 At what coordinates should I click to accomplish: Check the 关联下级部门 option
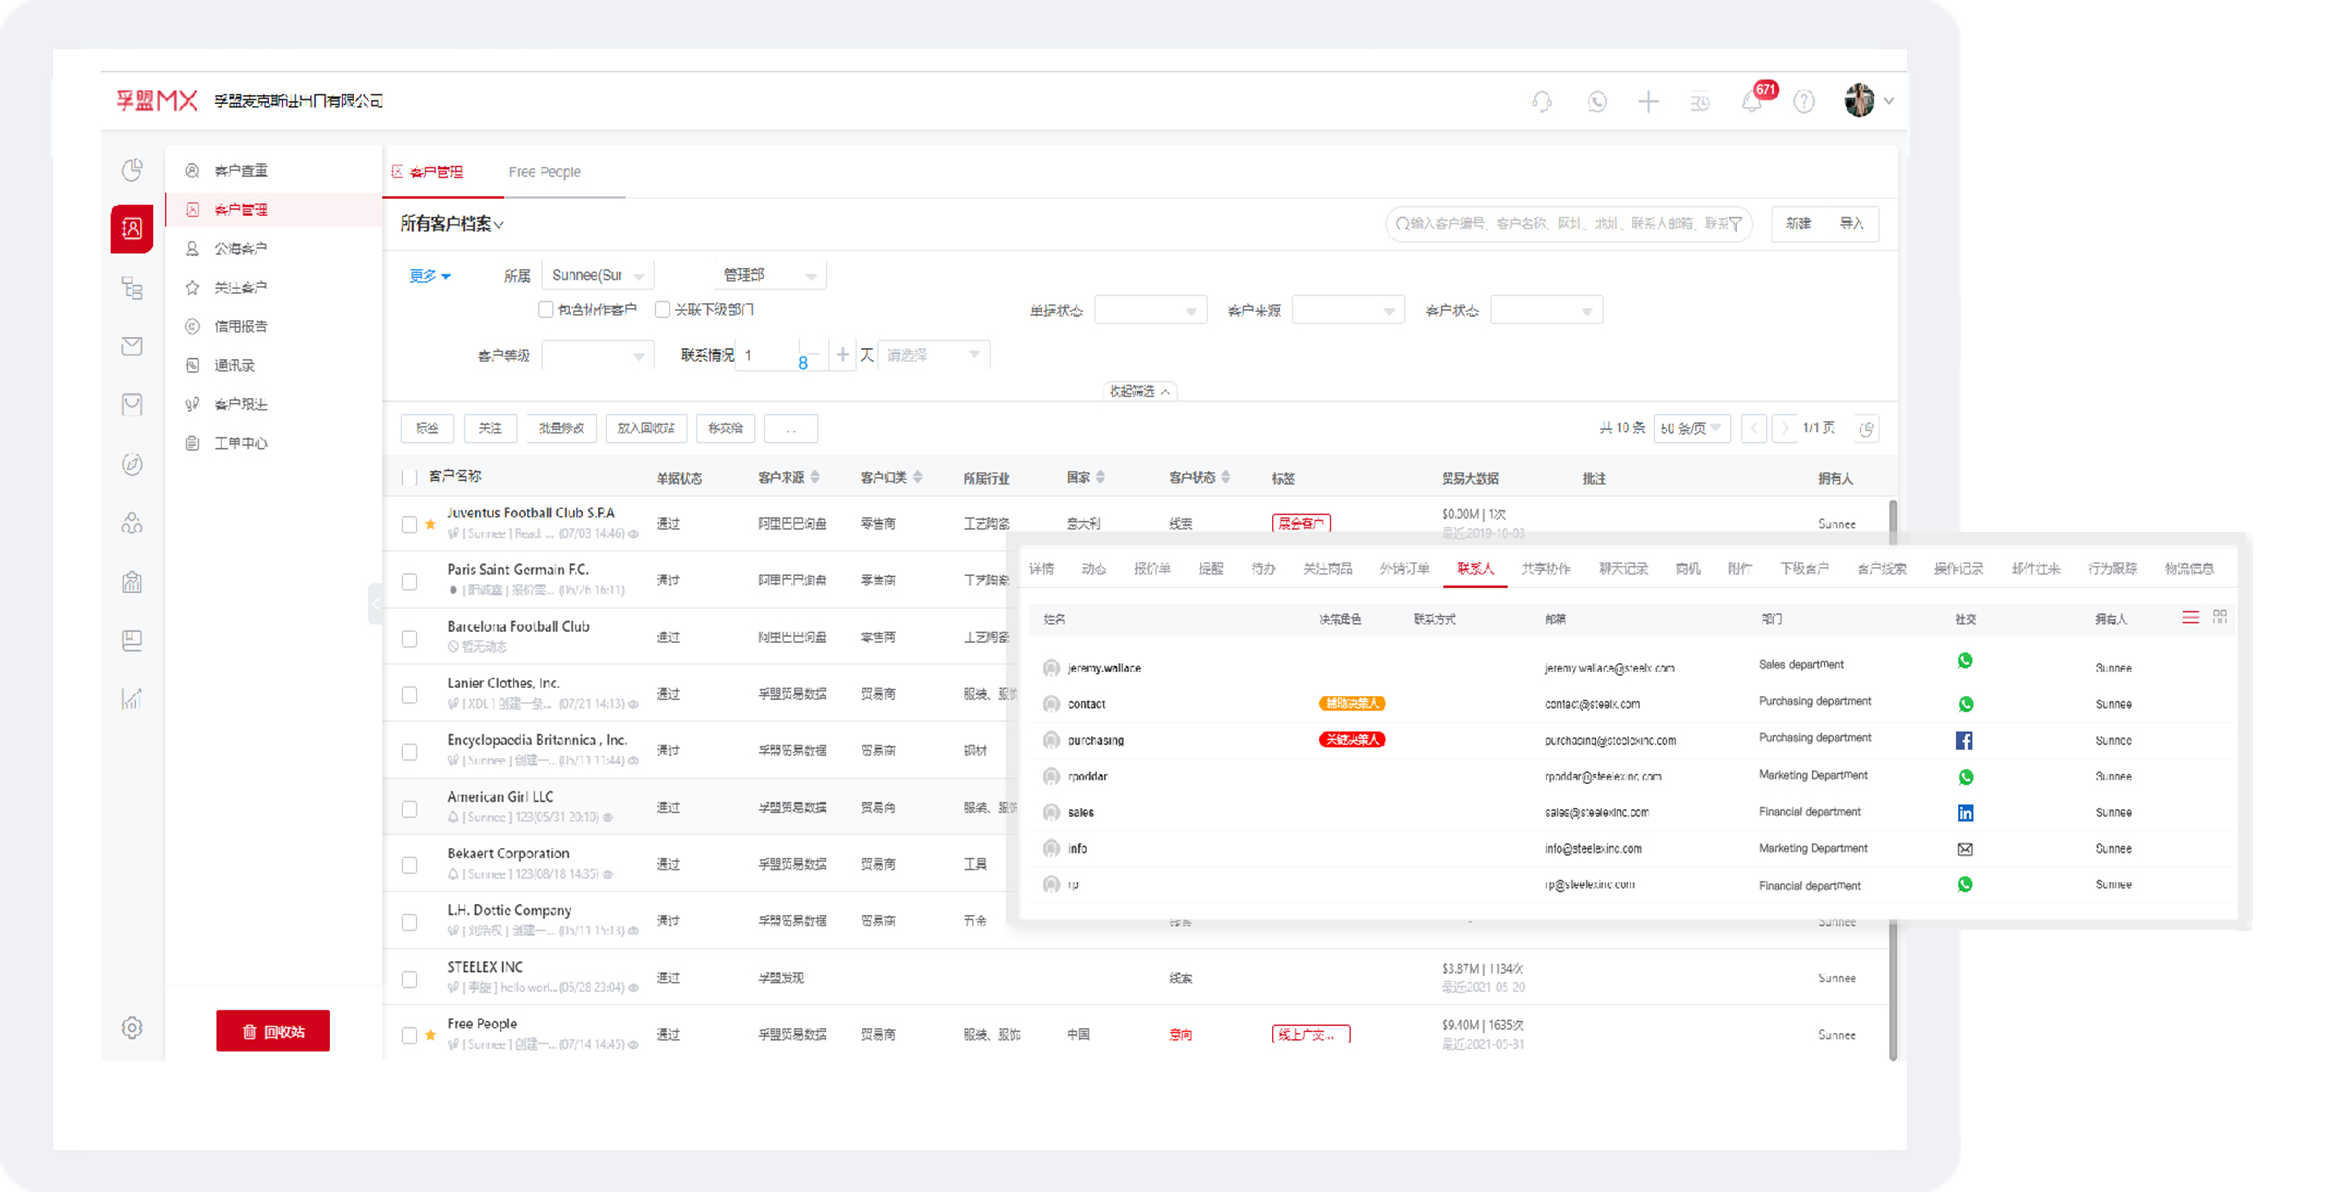[663, 309]
